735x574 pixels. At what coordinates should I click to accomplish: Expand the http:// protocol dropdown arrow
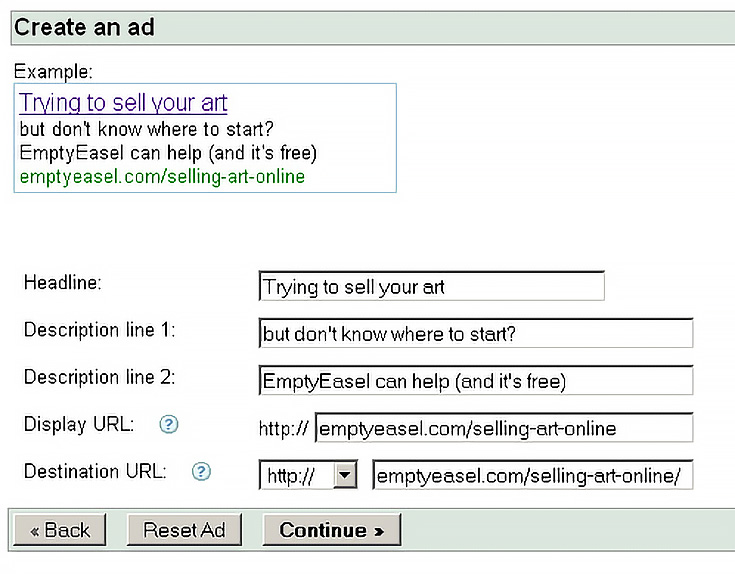tap(345, 475)
